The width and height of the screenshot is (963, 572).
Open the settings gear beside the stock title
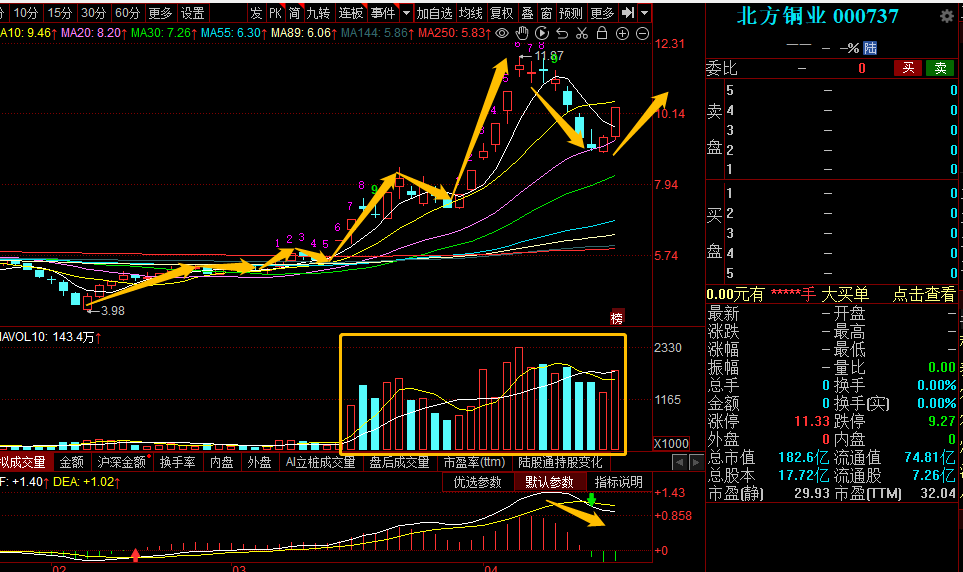pos(946,17)
